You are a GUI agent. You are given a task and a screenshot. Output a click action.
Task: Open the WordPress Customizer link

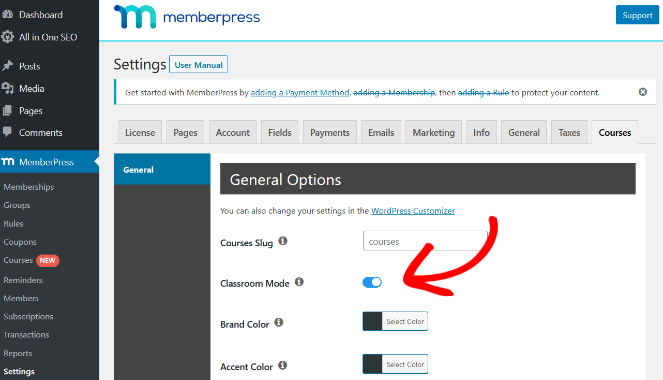[413, 211]
